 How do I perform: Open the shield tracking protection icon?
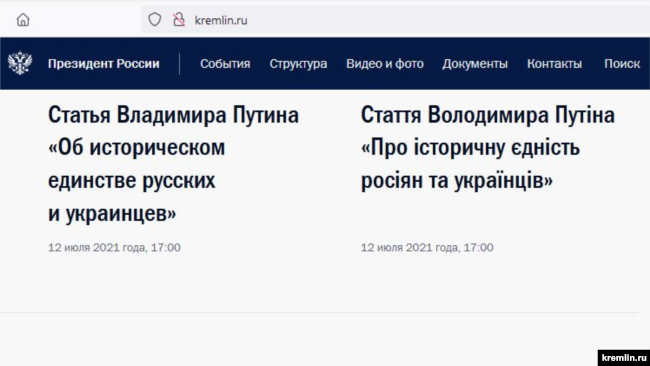(x=155, y=19)
